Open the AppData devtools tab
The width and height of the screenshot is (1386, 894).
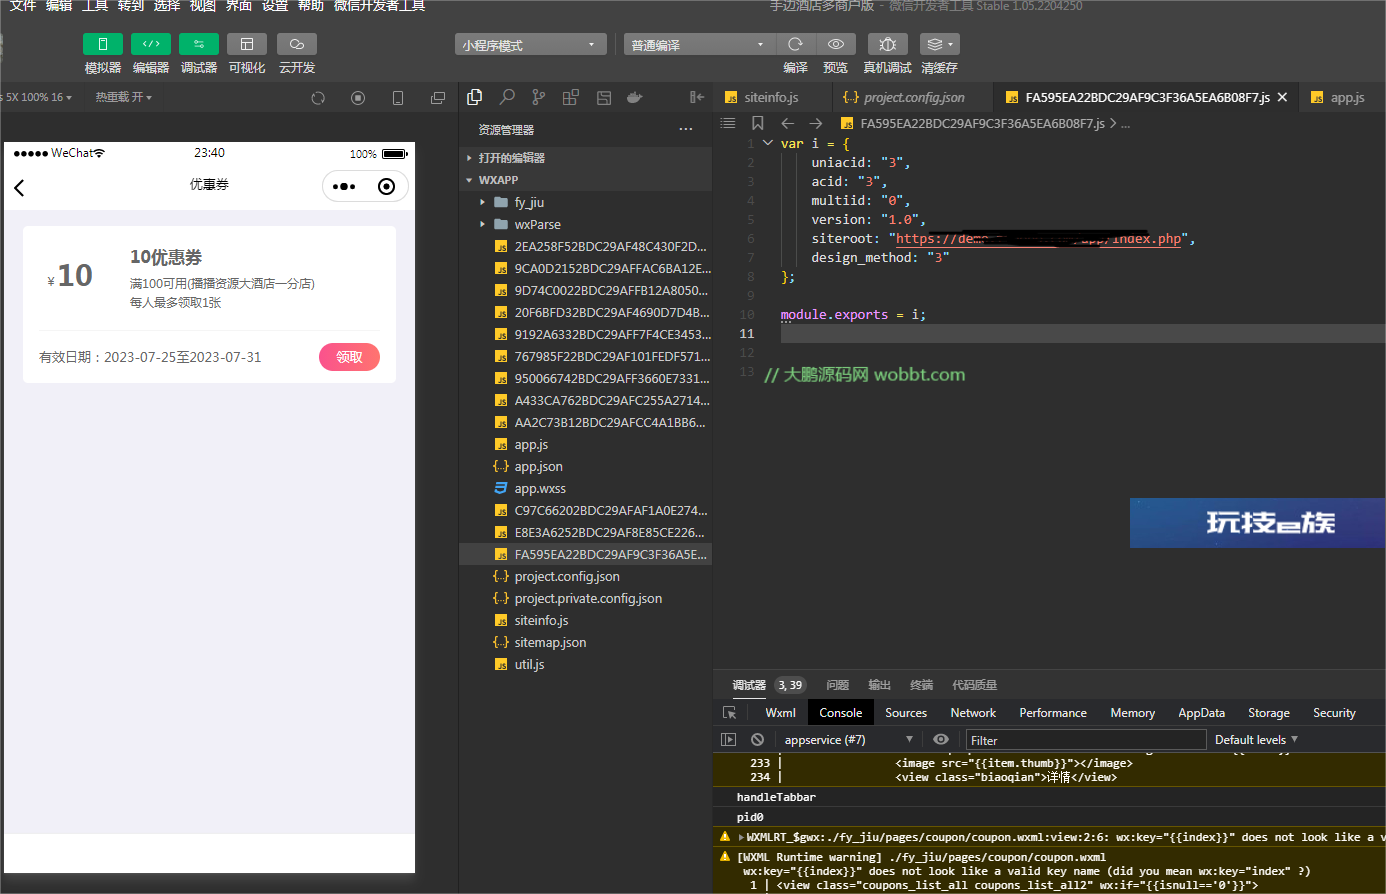(1201, 713)
